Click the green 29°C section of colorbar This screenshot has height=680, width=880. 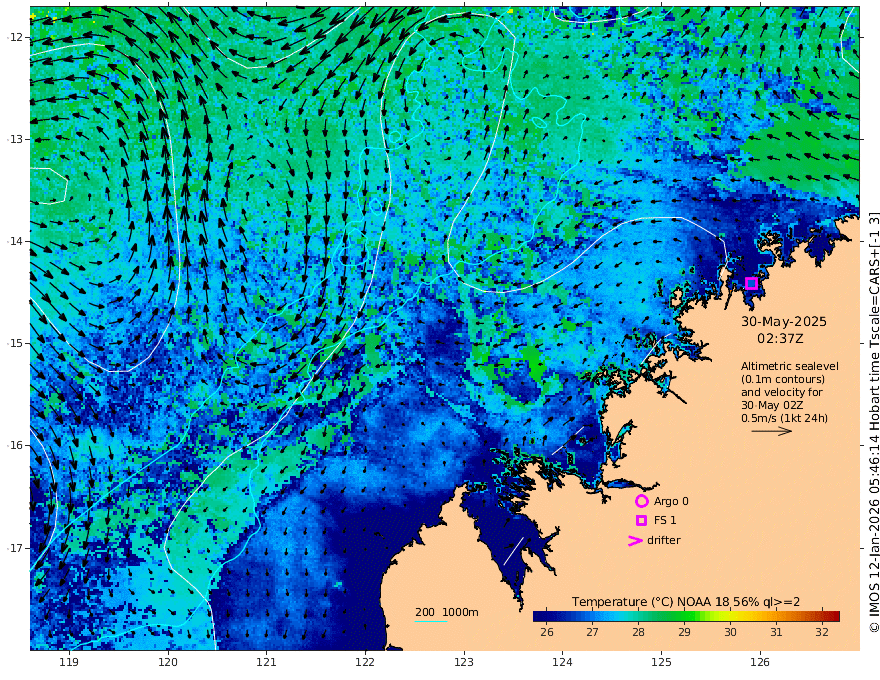tap(684, 617)
